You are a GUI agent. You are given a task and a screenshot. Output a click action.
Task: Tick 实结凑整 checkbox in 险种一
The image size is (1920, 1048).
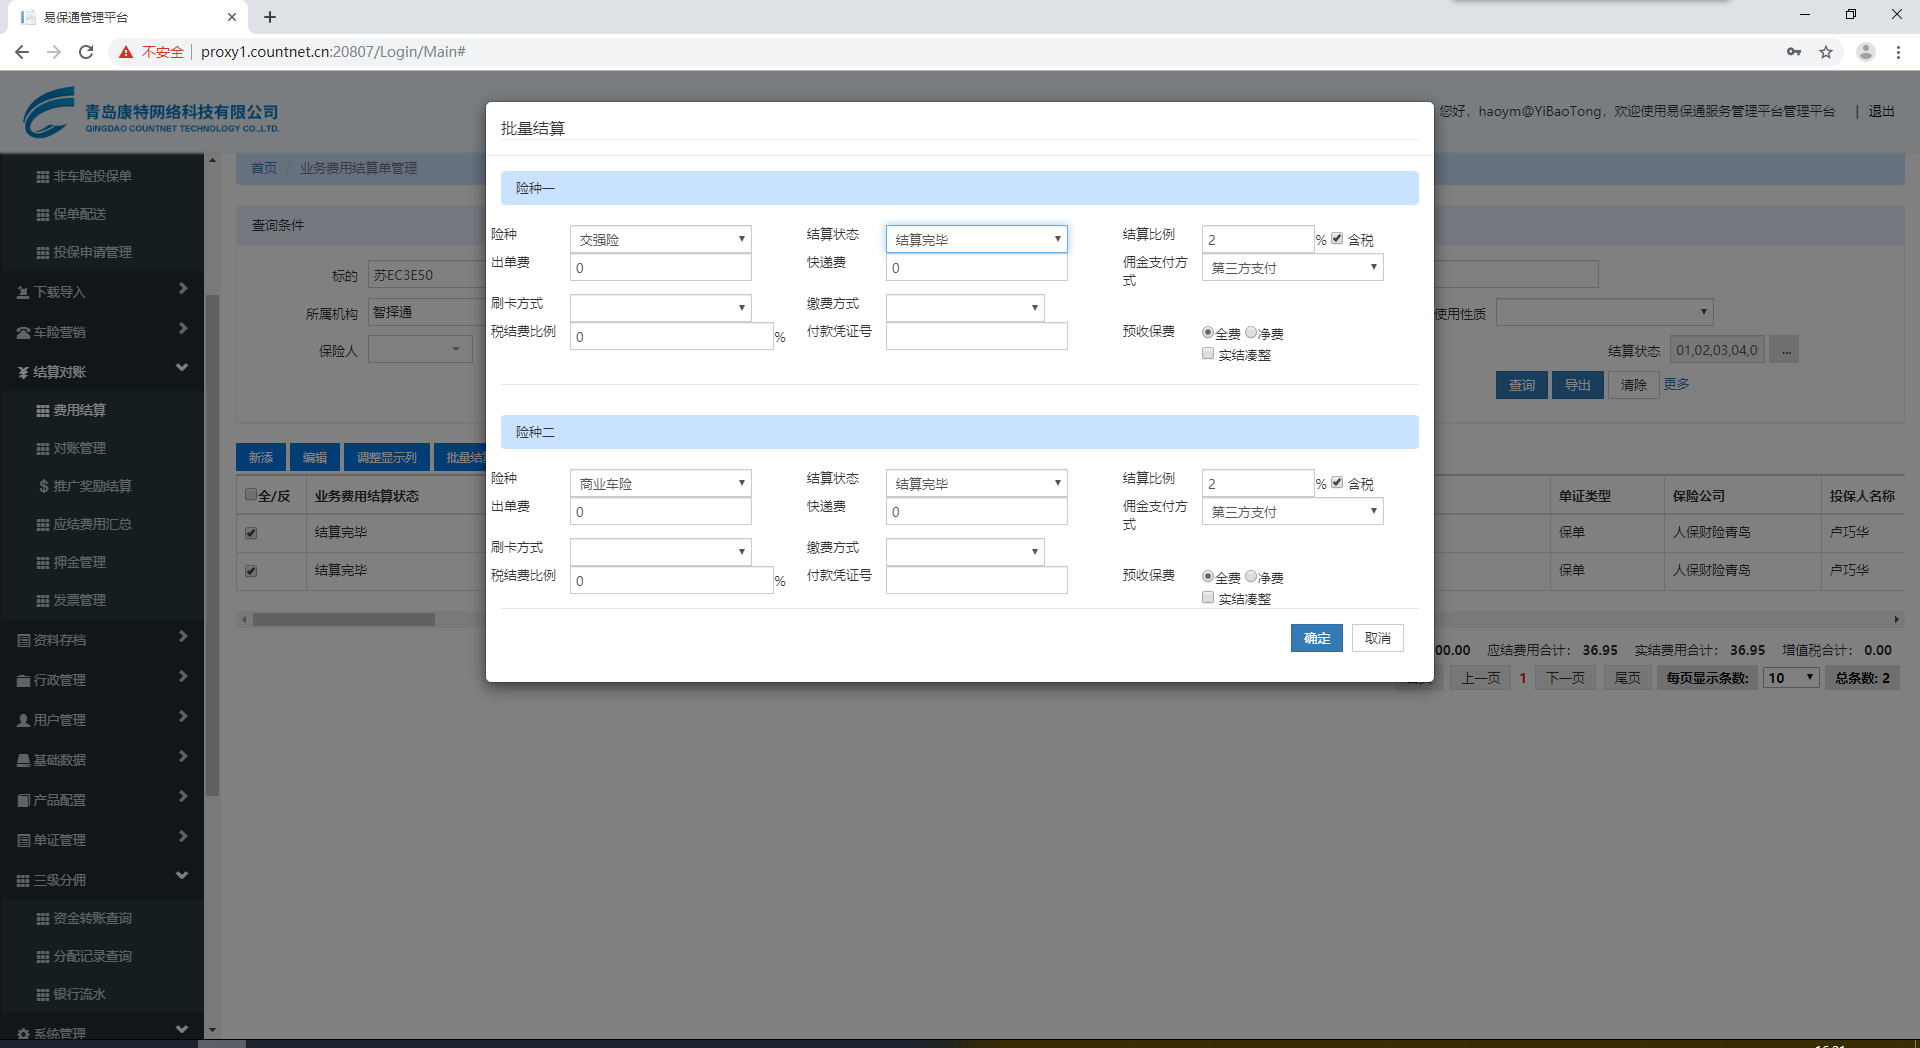[x=1208, y=354]
